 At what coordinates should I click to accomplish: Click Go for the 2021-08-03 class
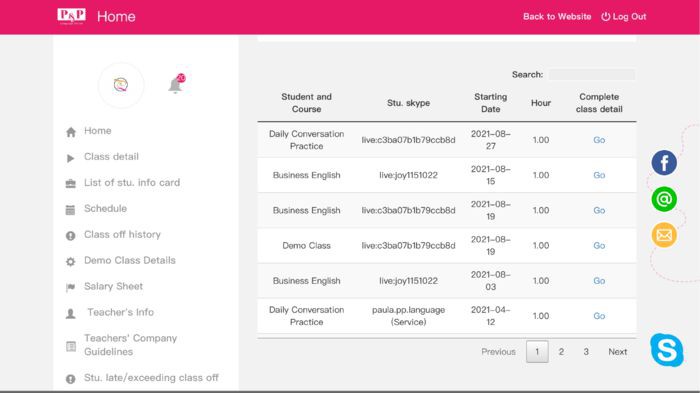point(599,281)
